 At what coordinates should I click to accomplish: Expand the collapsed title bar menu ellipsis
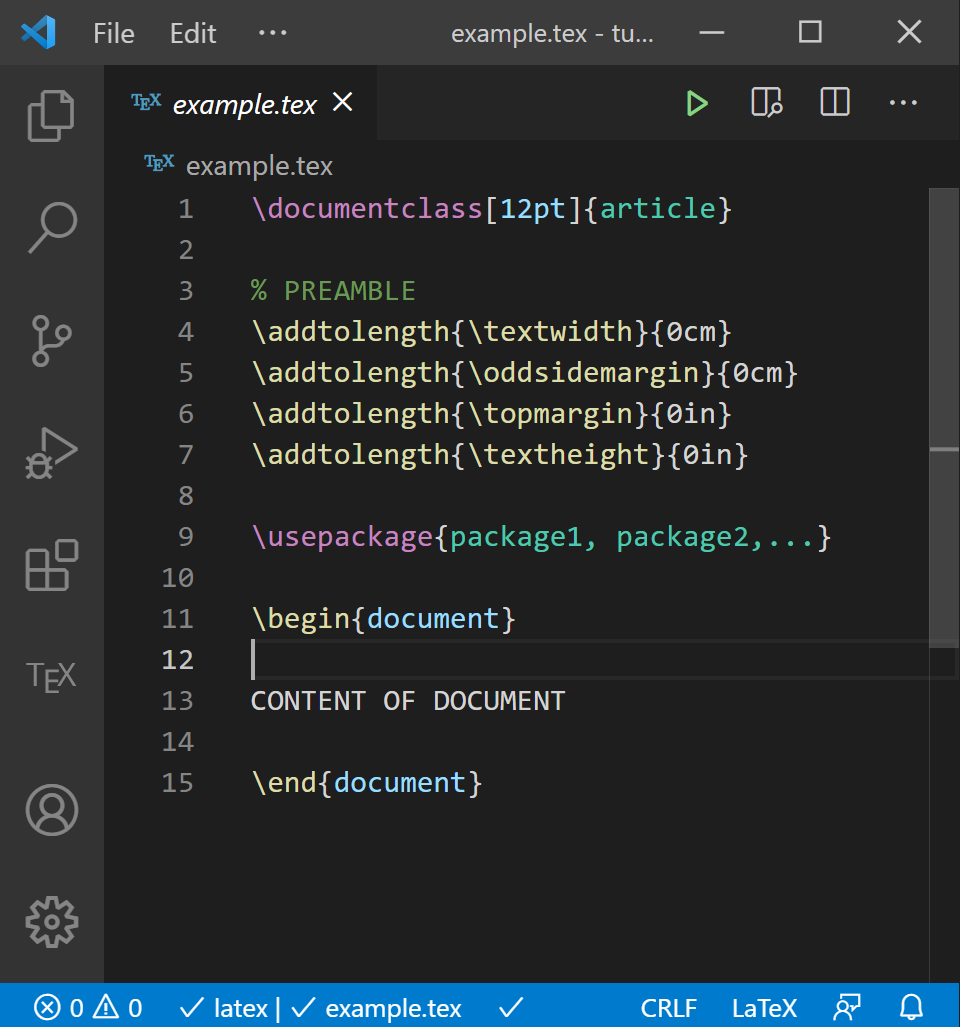272,33
